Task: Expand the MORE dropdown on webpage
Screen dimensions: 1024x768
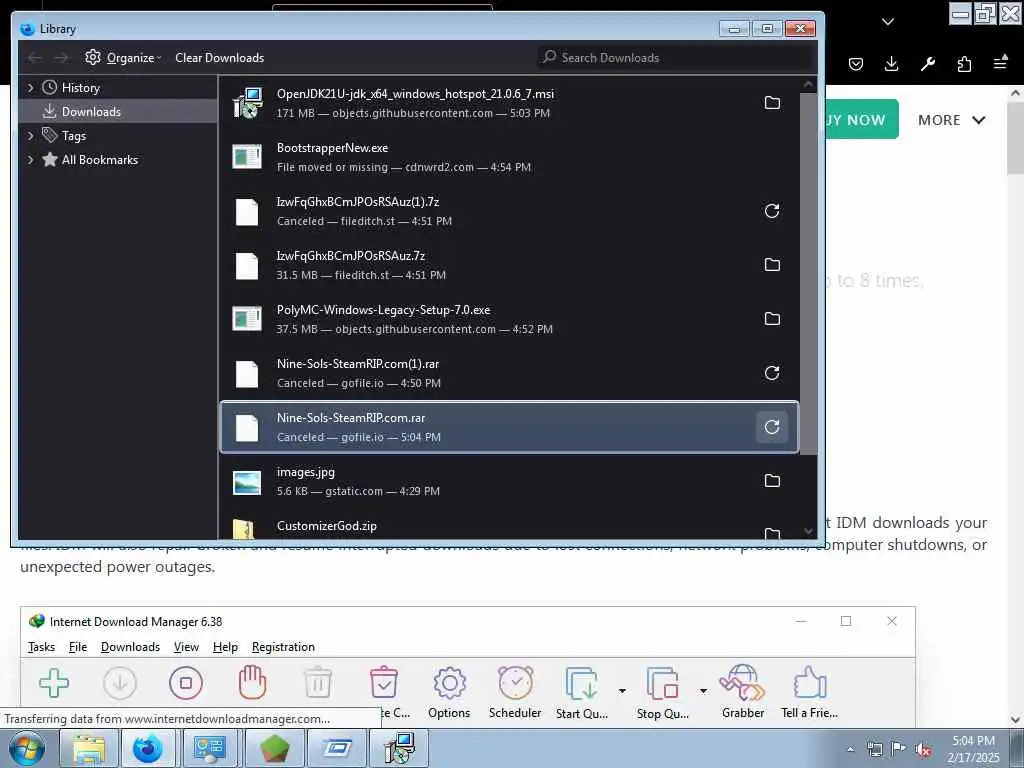Action: [952, 120]
